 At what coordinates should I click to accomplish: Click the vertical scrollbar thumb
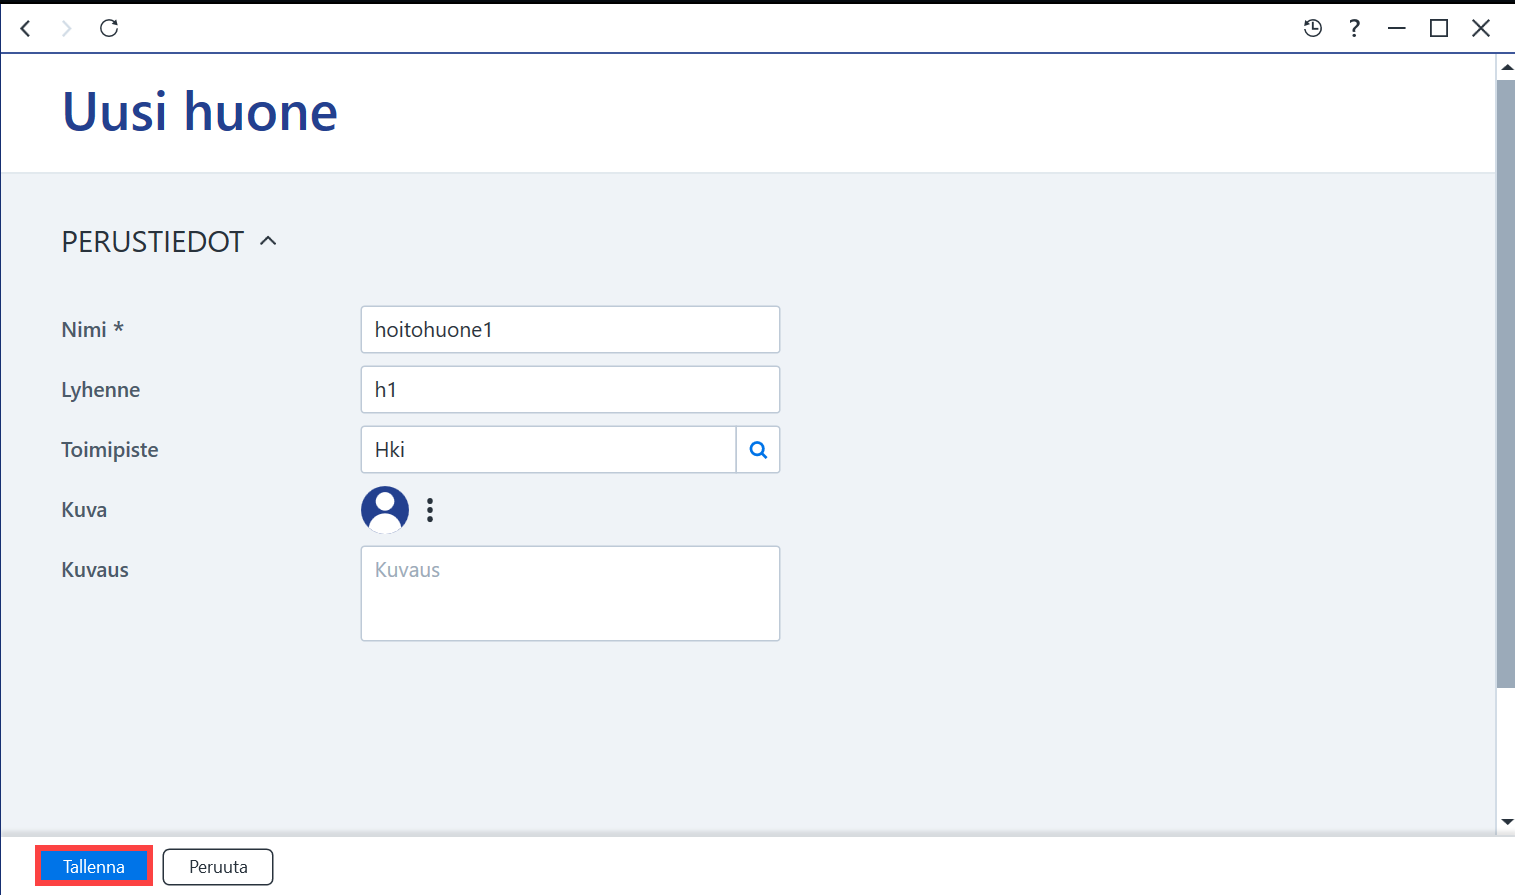[x=1506, y=383]
